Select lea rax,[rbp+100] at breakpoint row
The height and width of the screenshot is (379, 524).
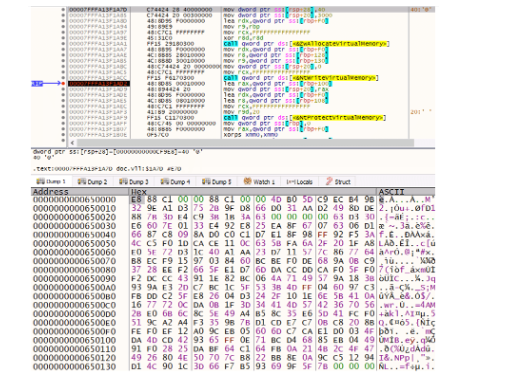point(277,84)
